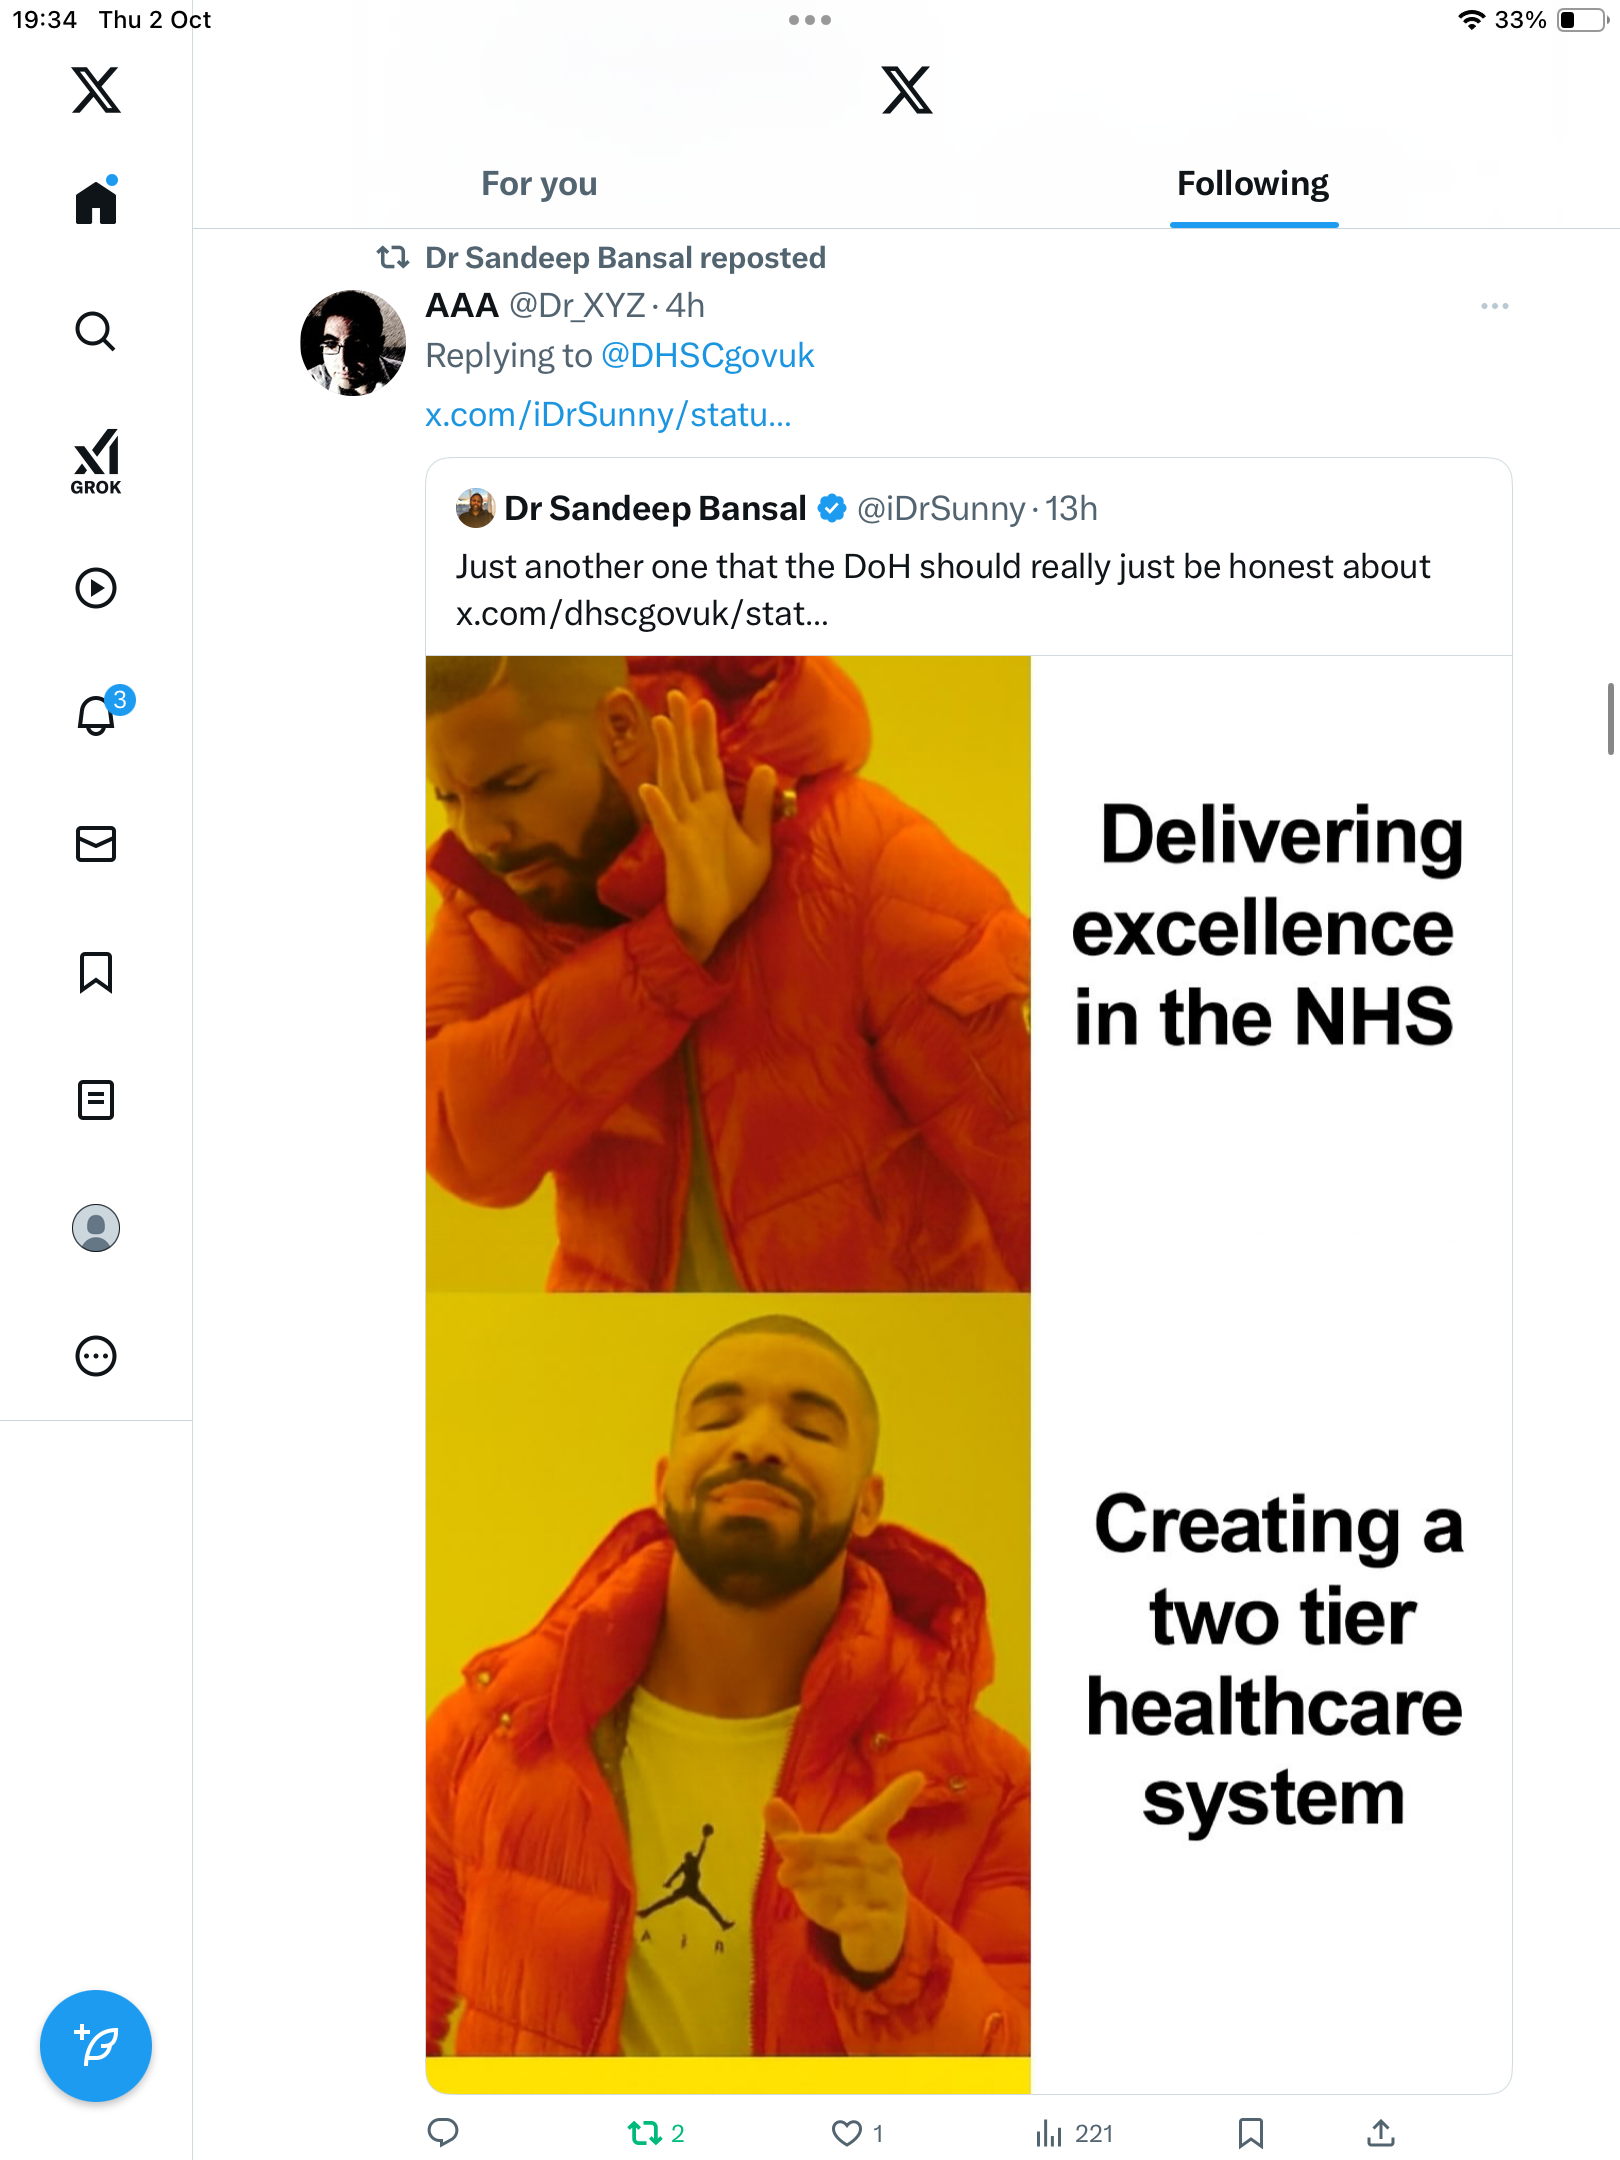Switch to the For you tab
The image size is (1620, 2160).
tap(539, 184)
